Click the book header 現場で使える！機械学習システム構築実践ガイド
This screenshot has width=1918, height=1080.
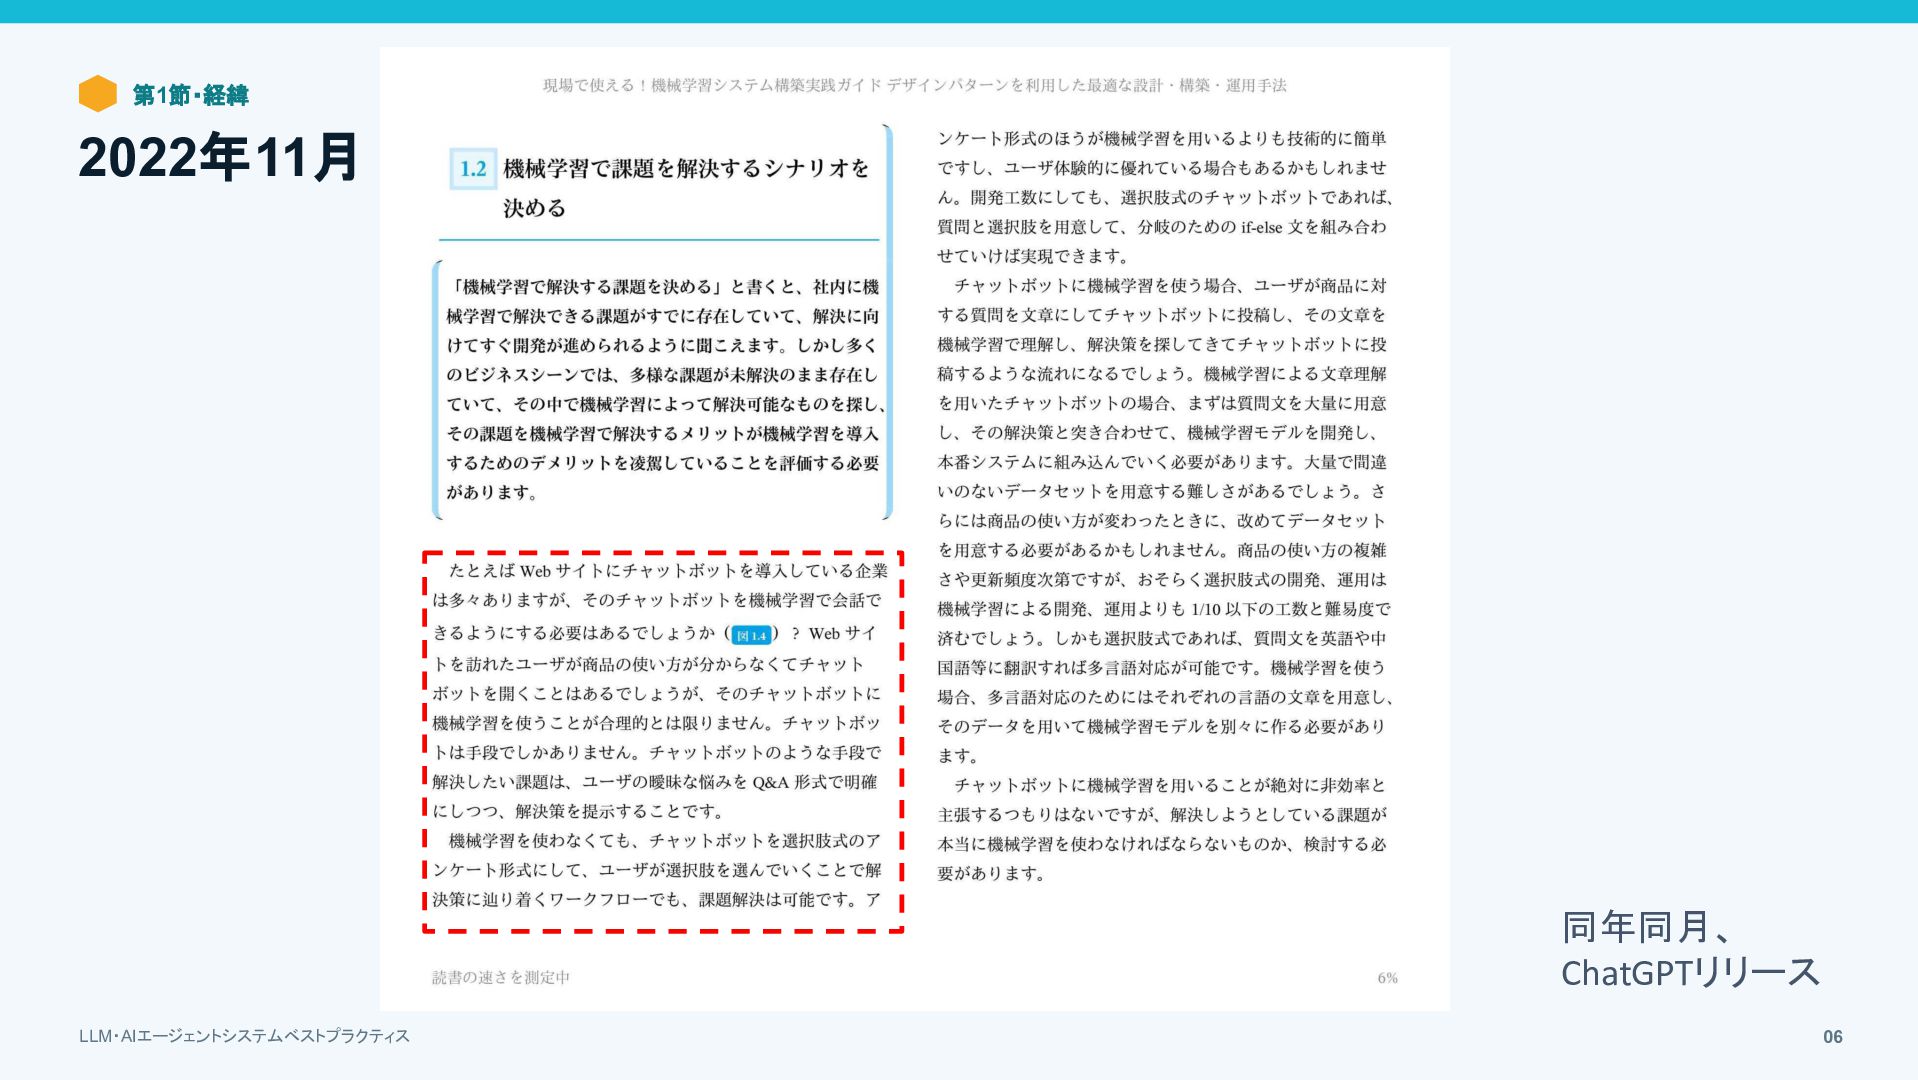tap(914, 86)
